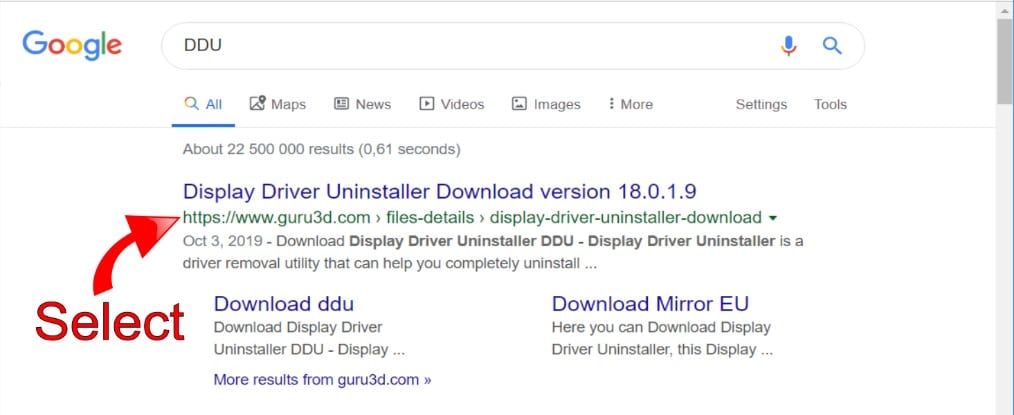Click the Maps tab icon
Image resolution: width=1014 pixels, height=415 pixels.
coord(257,104)
